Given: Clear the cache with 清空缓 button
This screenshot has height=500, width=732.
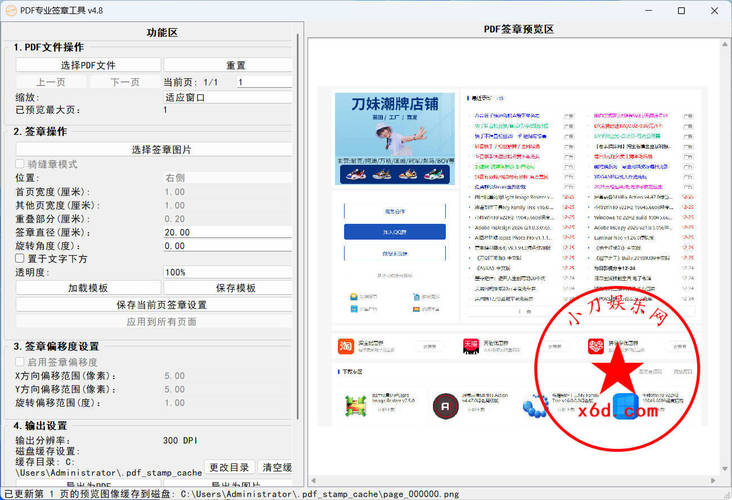Looking at the screenshot, I should coord(276,467).
